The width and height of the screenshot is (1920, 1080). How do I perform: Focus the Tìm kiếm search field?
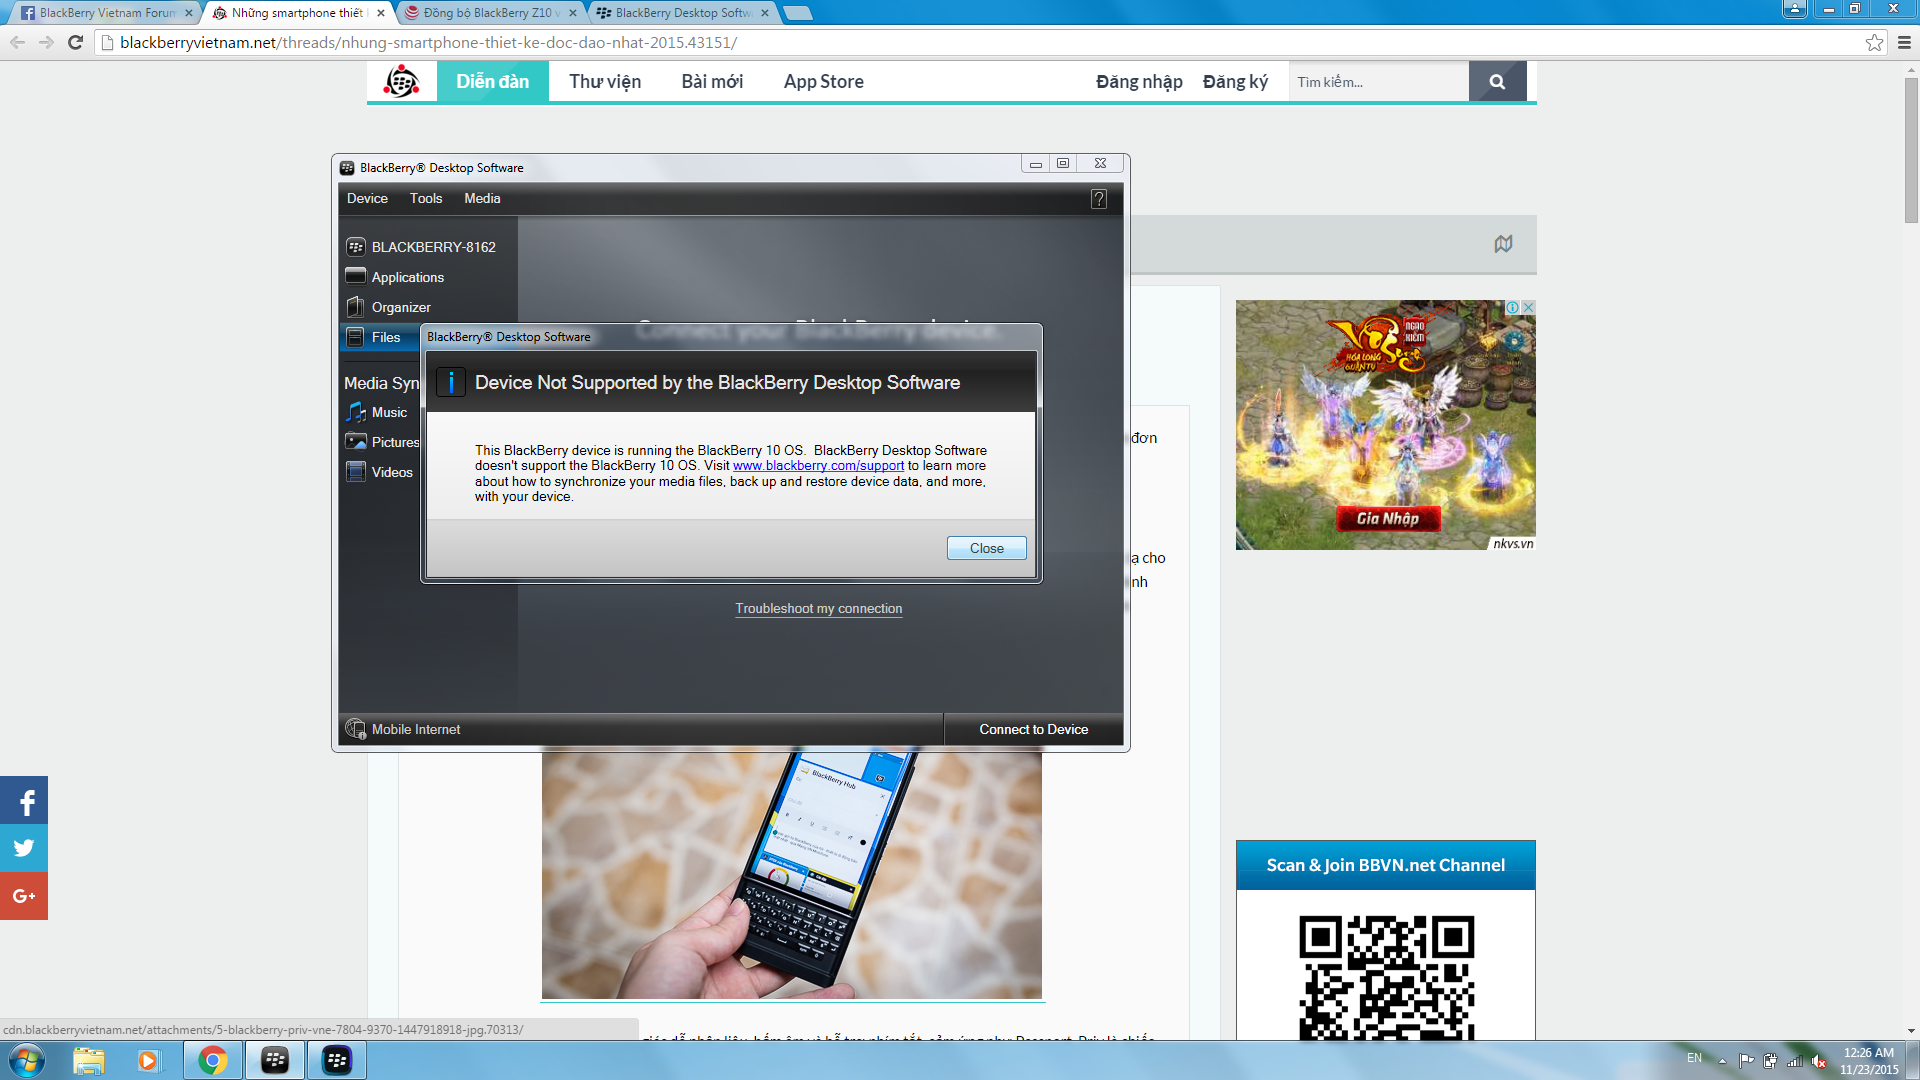1378,81
